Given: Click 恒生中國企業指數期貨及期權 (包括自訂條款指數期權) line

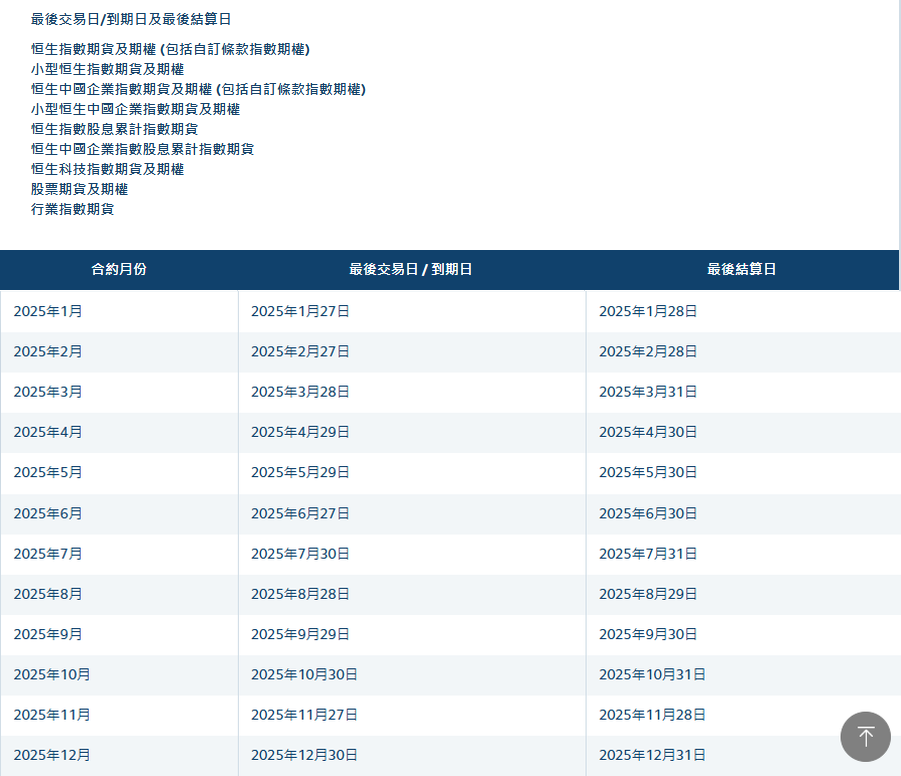Looking at the screenshot, I should coord(198,89).
